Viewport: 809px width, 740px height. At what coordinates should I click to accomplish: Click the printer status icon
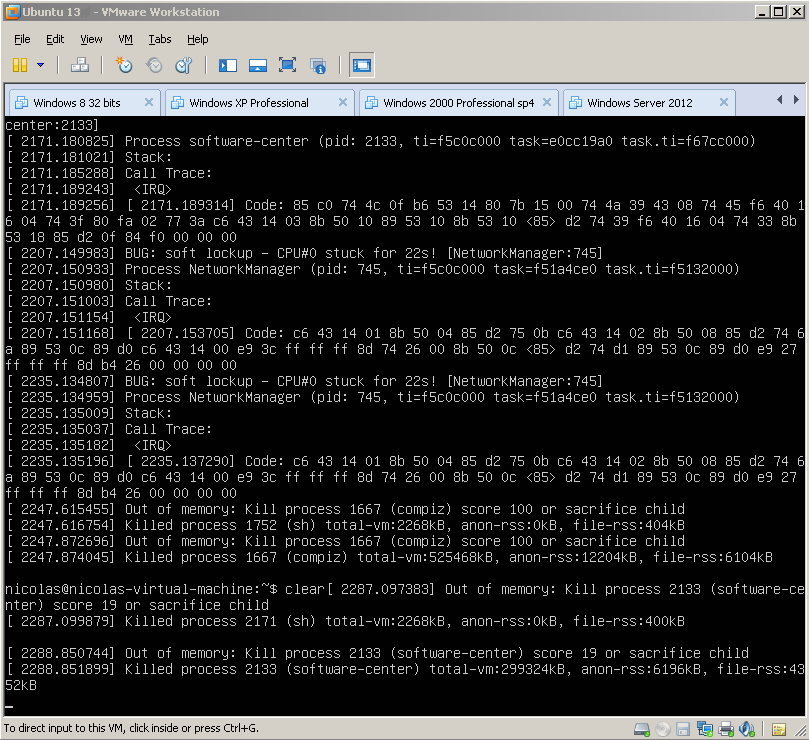tap(726, 729)
